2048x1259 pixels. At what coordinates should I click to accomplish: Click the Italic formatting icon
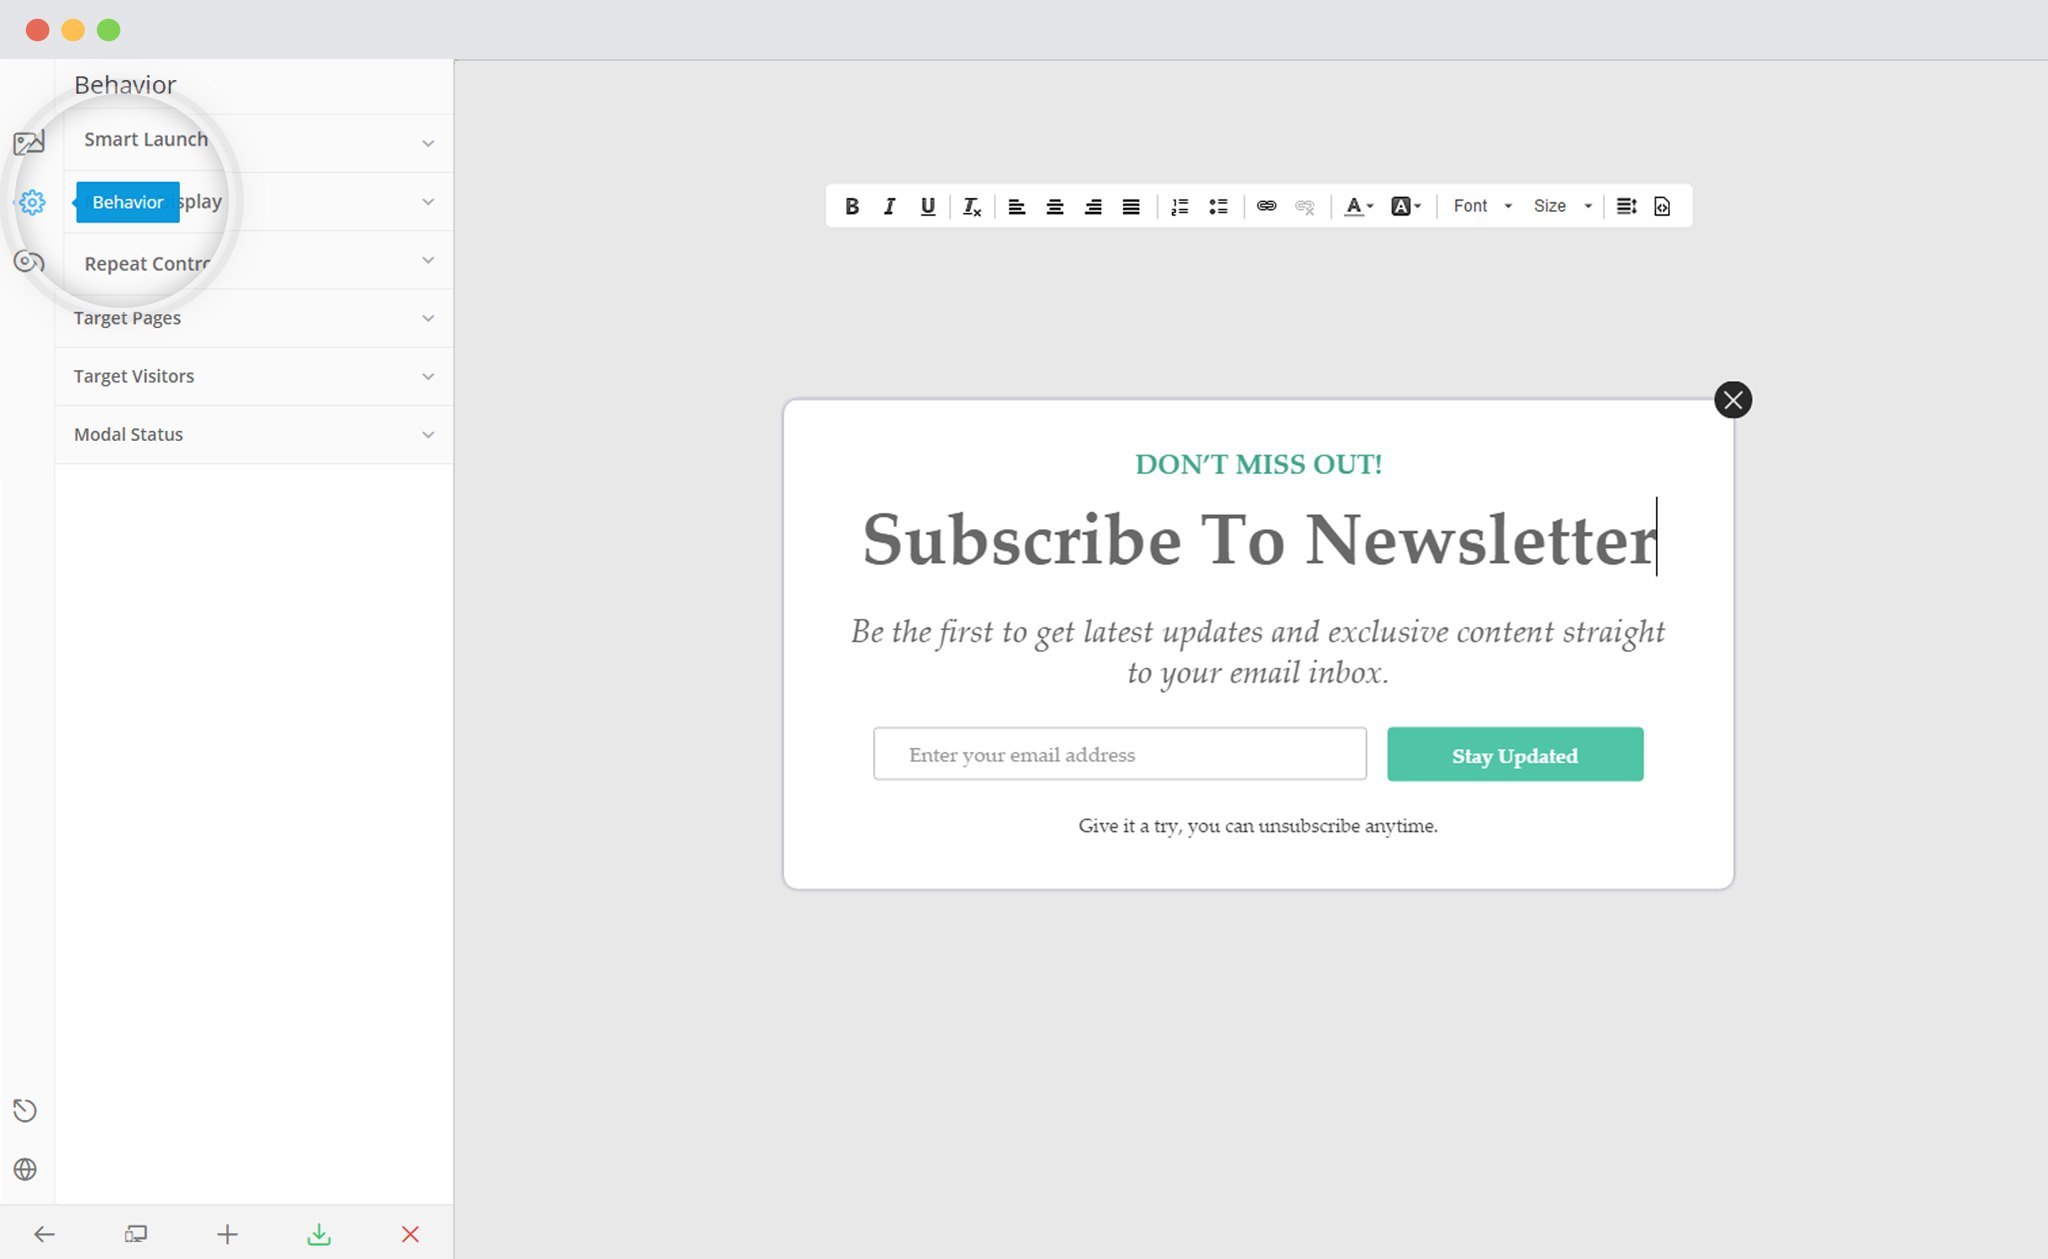point(888,206)
